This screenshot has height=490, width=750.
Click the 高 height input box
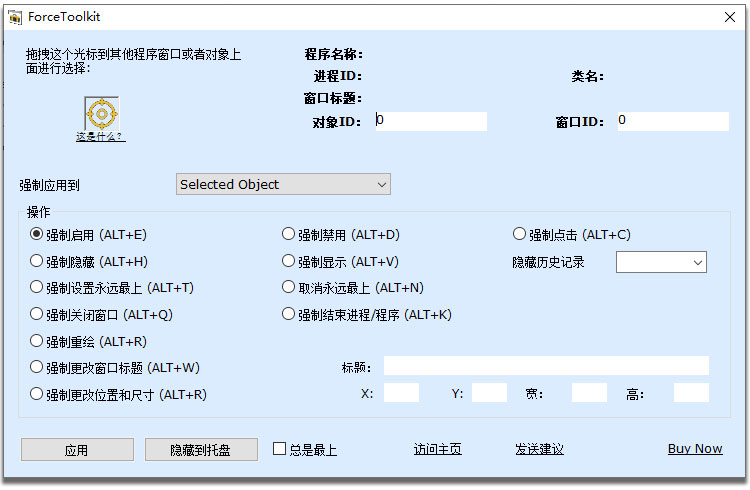691,393
